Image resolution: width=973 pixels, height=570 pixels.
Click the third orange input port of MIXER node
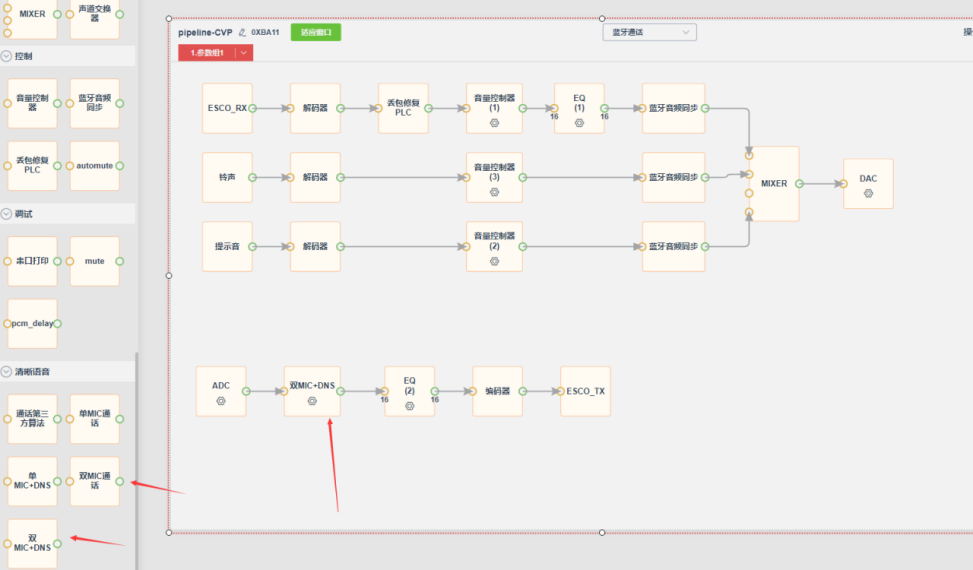[x=749, y=194]
